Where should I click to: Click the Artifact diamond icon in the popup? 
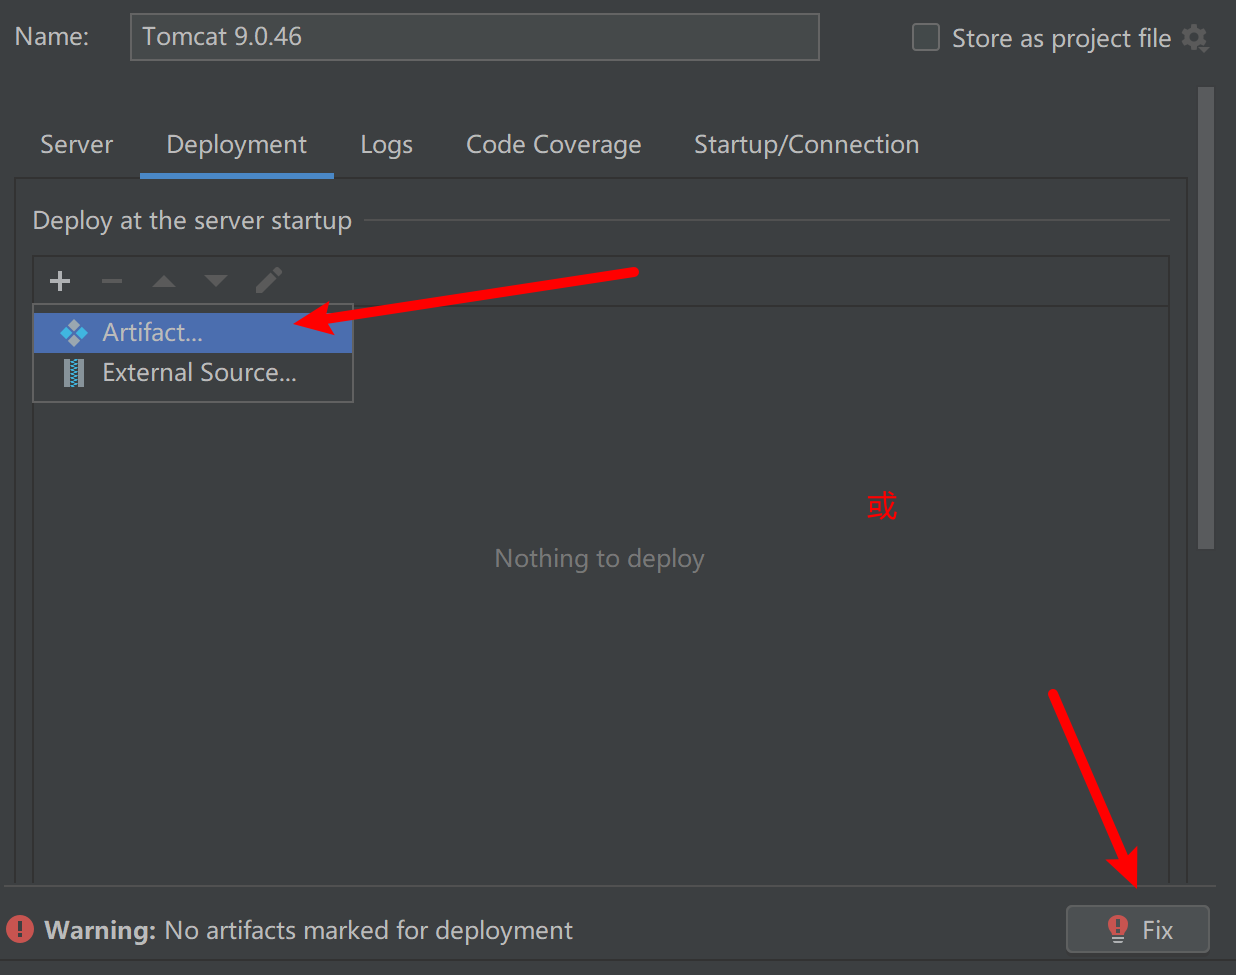click(74, 333)
